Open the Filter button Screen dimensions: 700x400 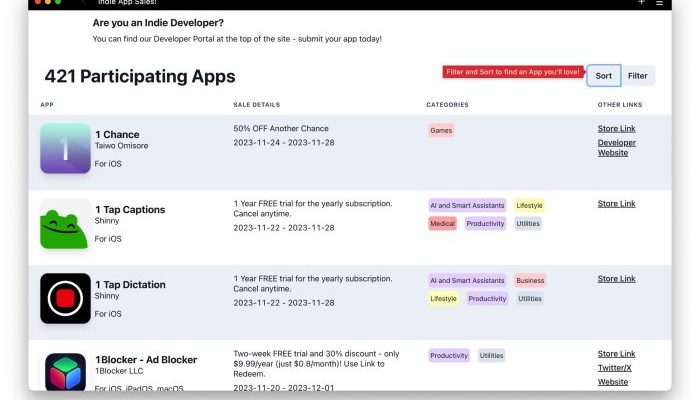pyautogui.click(x=638, y=76)
